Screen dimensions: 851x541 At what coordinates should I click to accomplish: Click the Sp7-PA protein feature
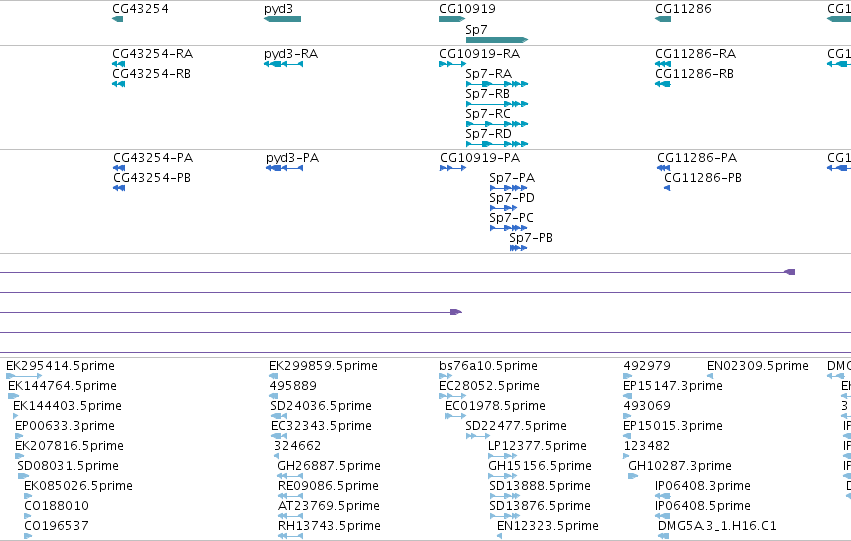(x=509, y=188)
